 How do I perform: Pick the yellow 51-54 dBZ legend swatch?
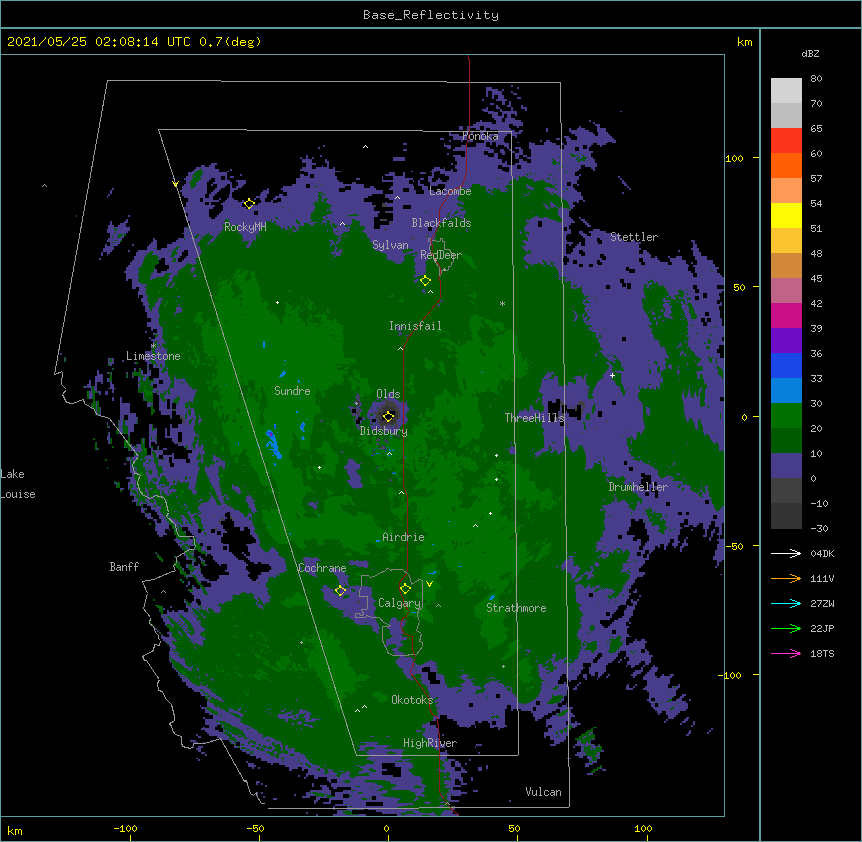click(786, 215)
